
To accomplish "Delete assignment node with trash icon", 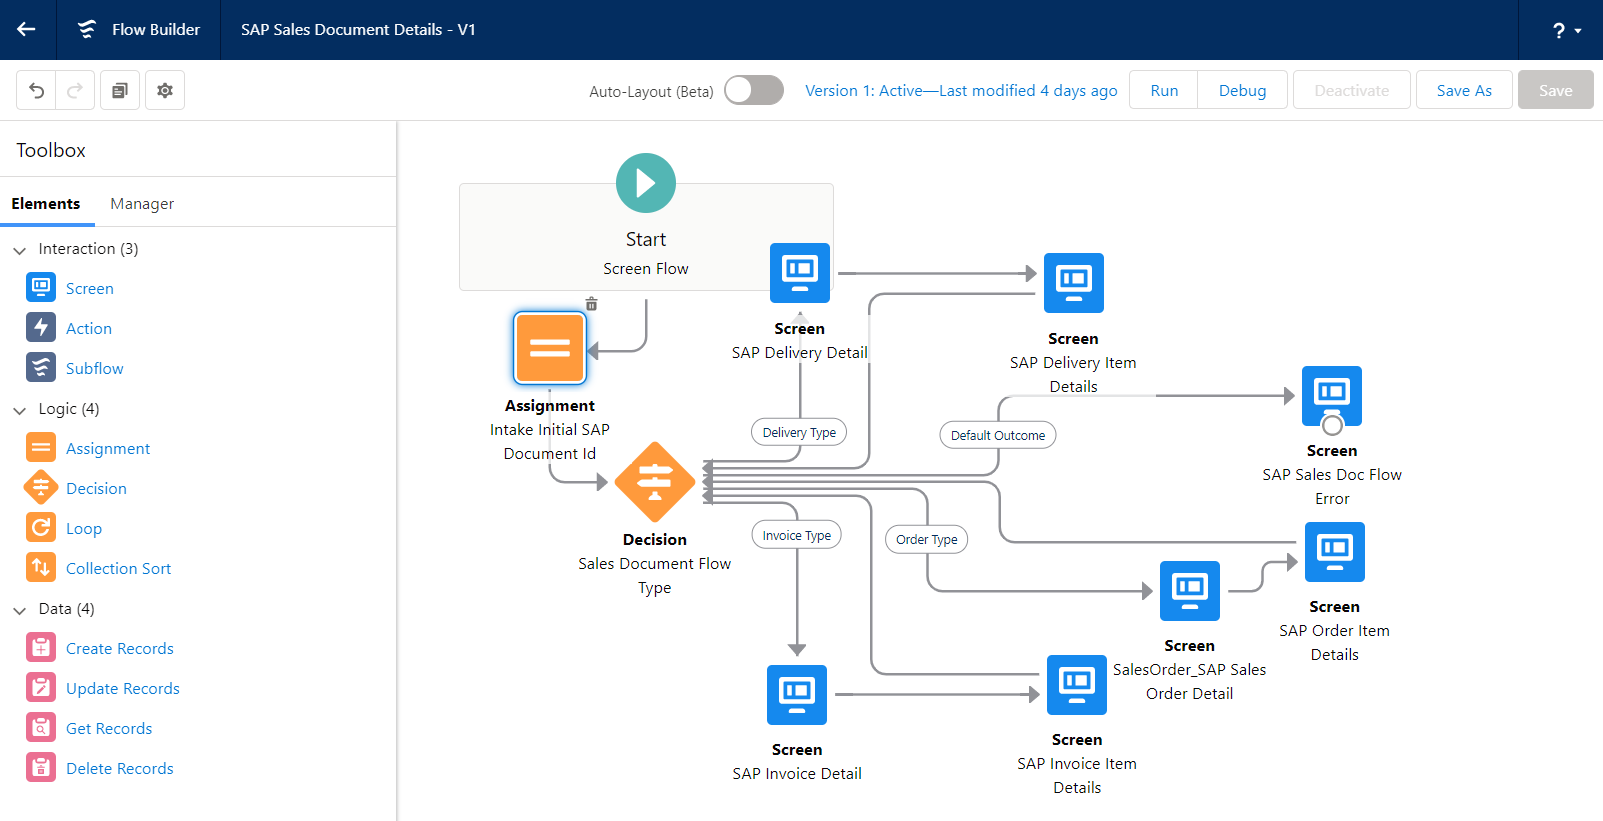I will point(591,304).
